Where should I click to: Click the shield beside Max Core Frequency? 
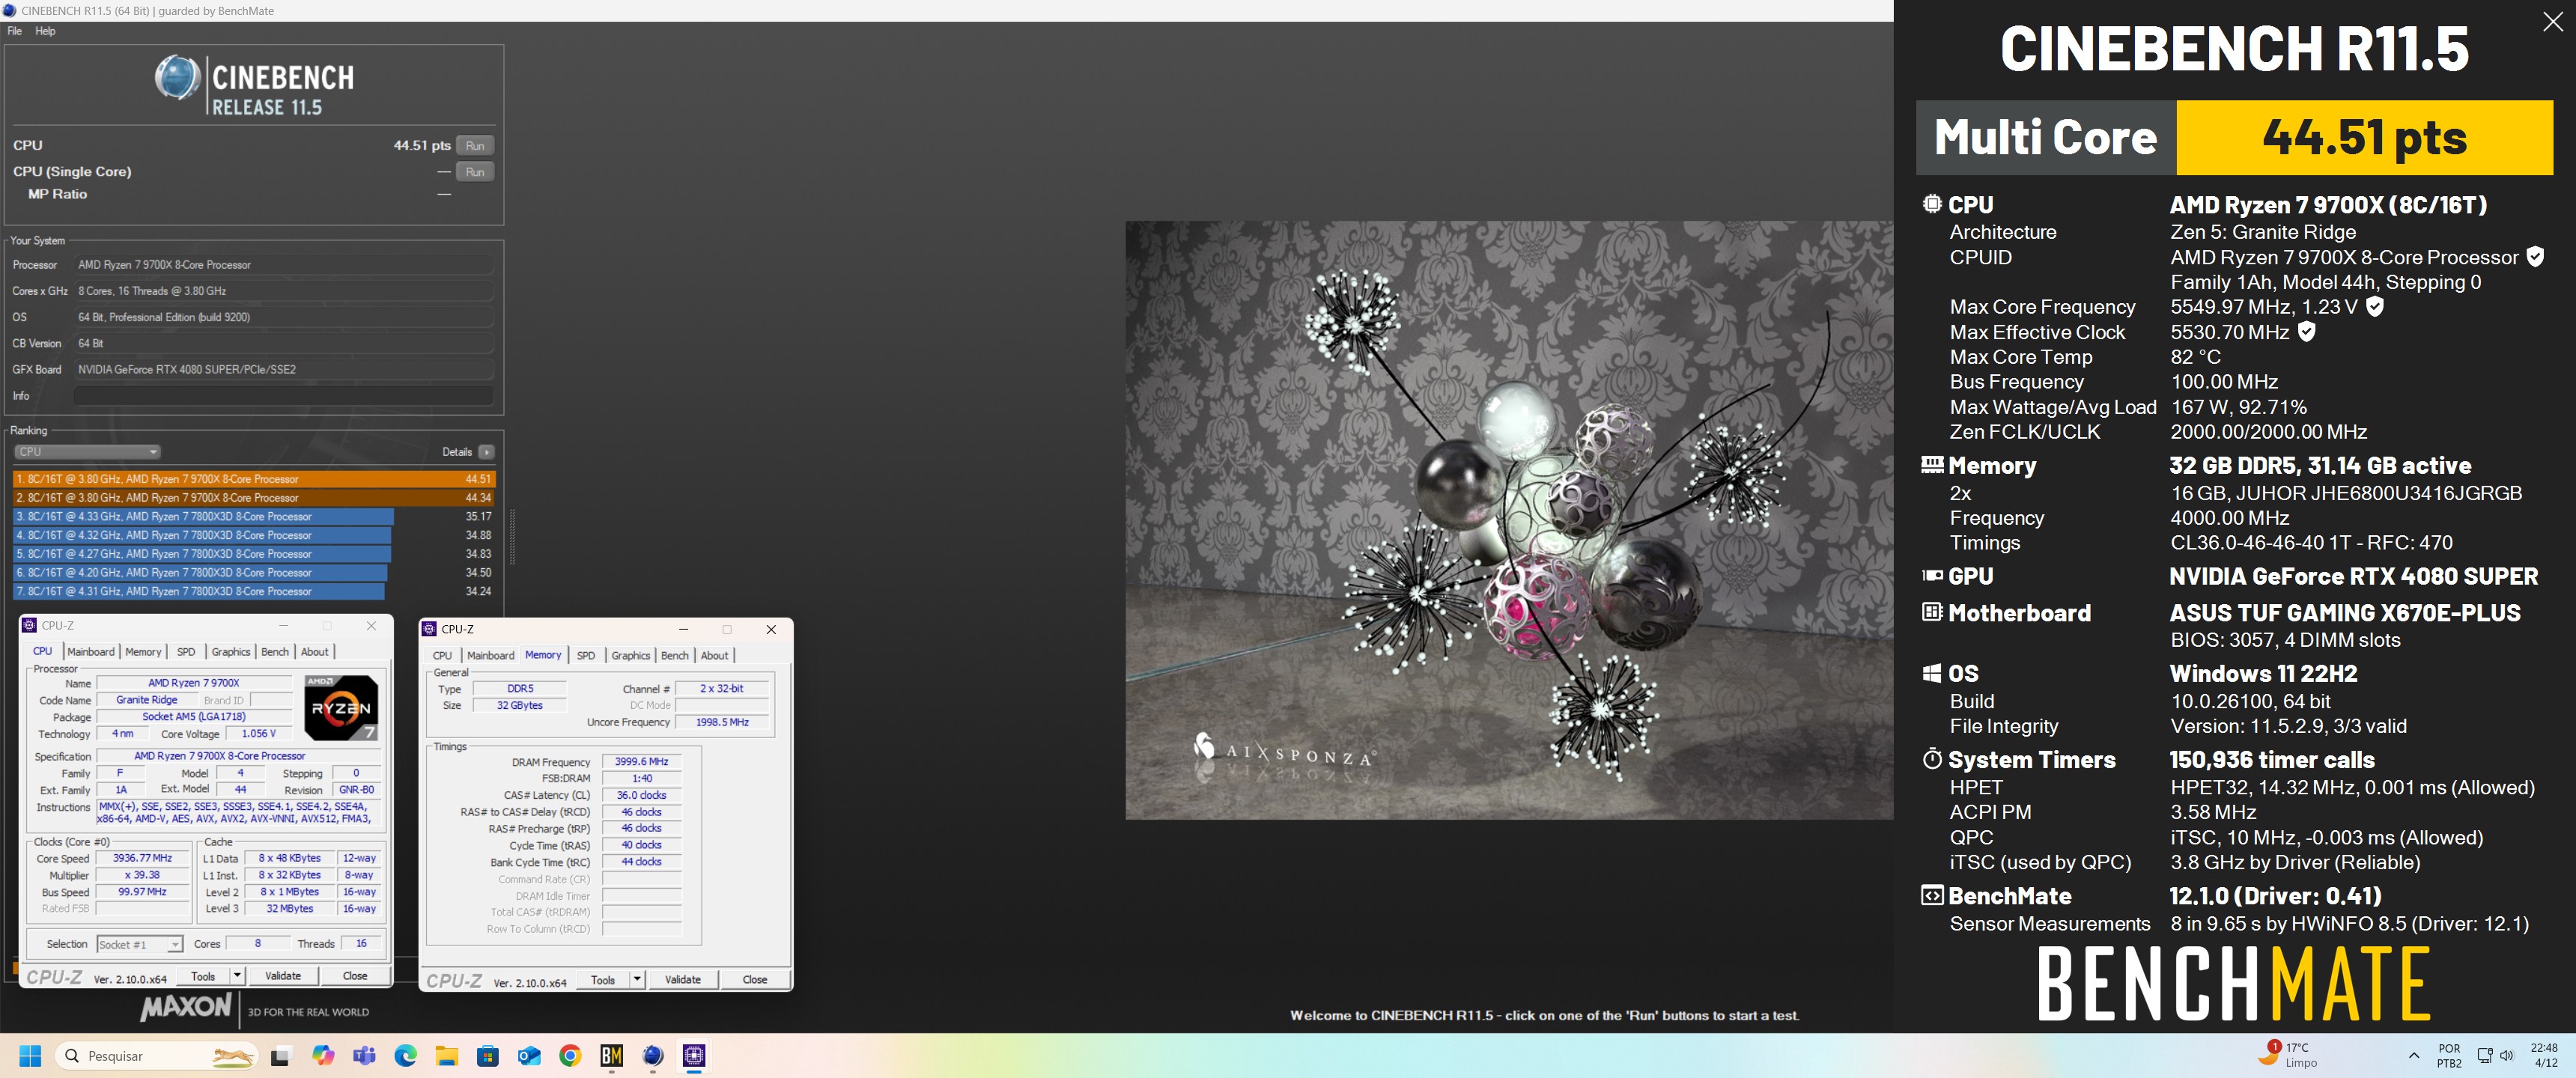[2375, 307]
